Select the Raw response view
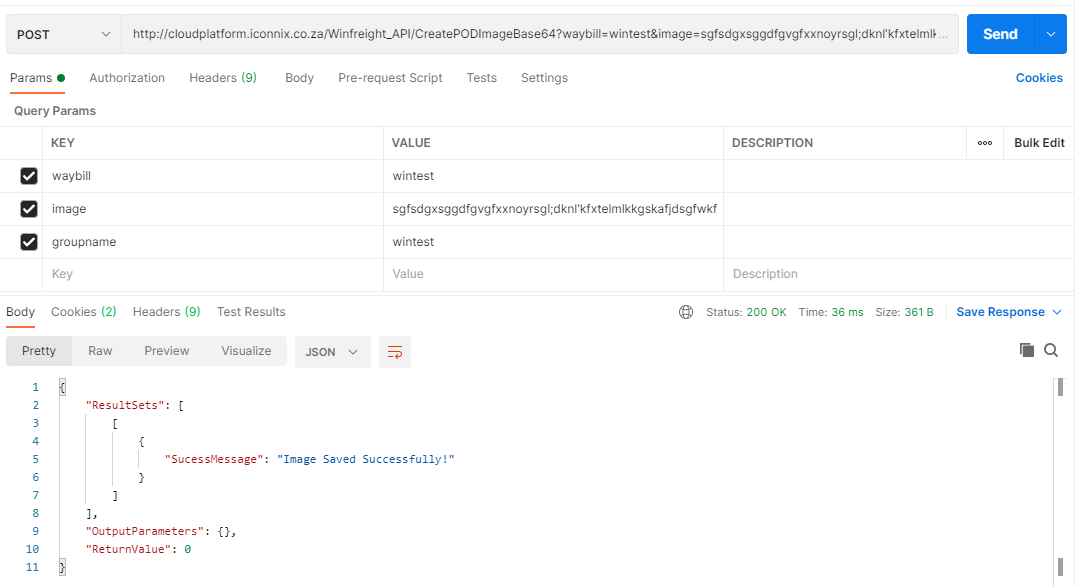The image size is (1089, 587). pyautogui.click(x=100, y=351)
